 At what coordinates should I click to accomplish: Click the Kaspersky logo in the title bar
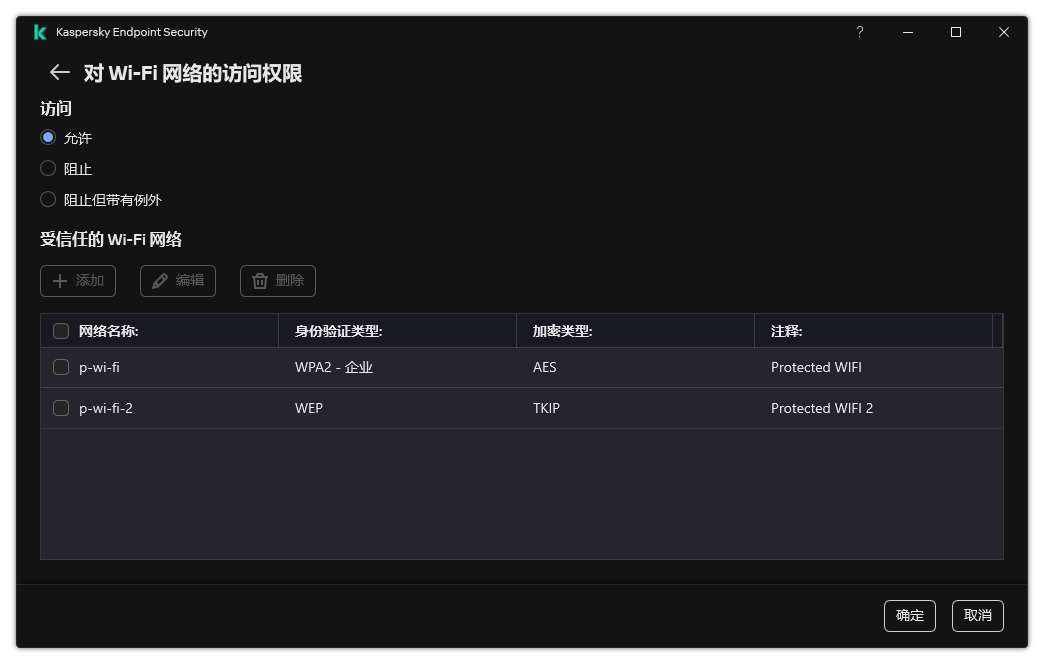tap(38, 32)
